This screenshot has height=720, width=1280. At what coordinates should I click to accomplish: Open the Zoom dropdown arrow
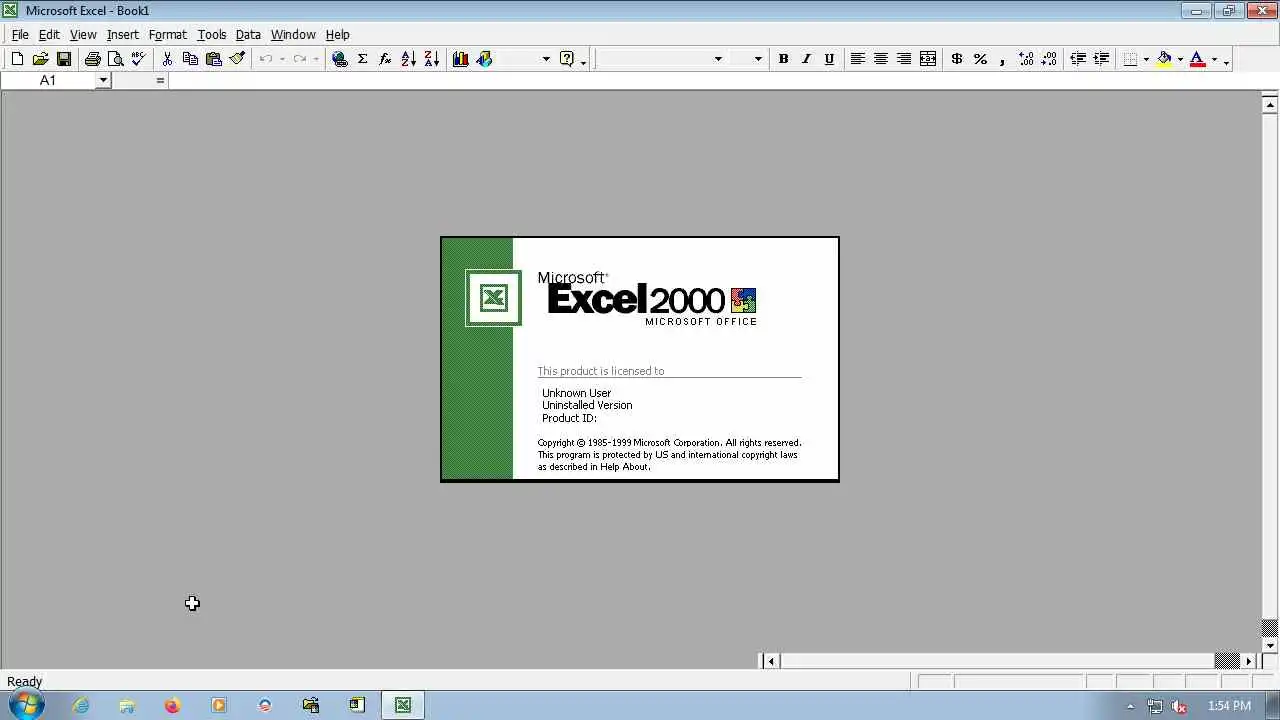point(546,59)
